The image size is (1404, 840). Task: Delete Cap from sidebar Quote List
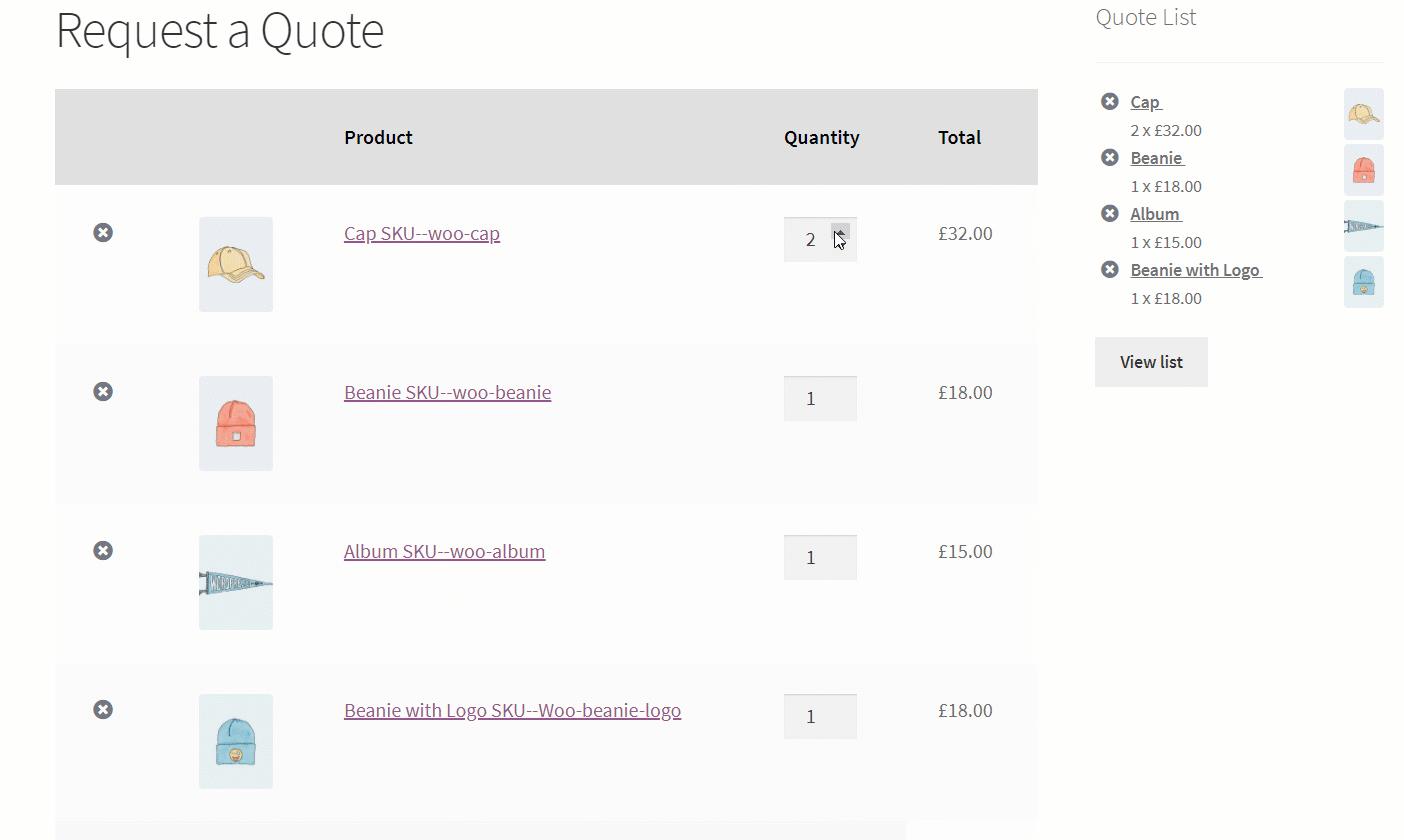(1110, 101)
